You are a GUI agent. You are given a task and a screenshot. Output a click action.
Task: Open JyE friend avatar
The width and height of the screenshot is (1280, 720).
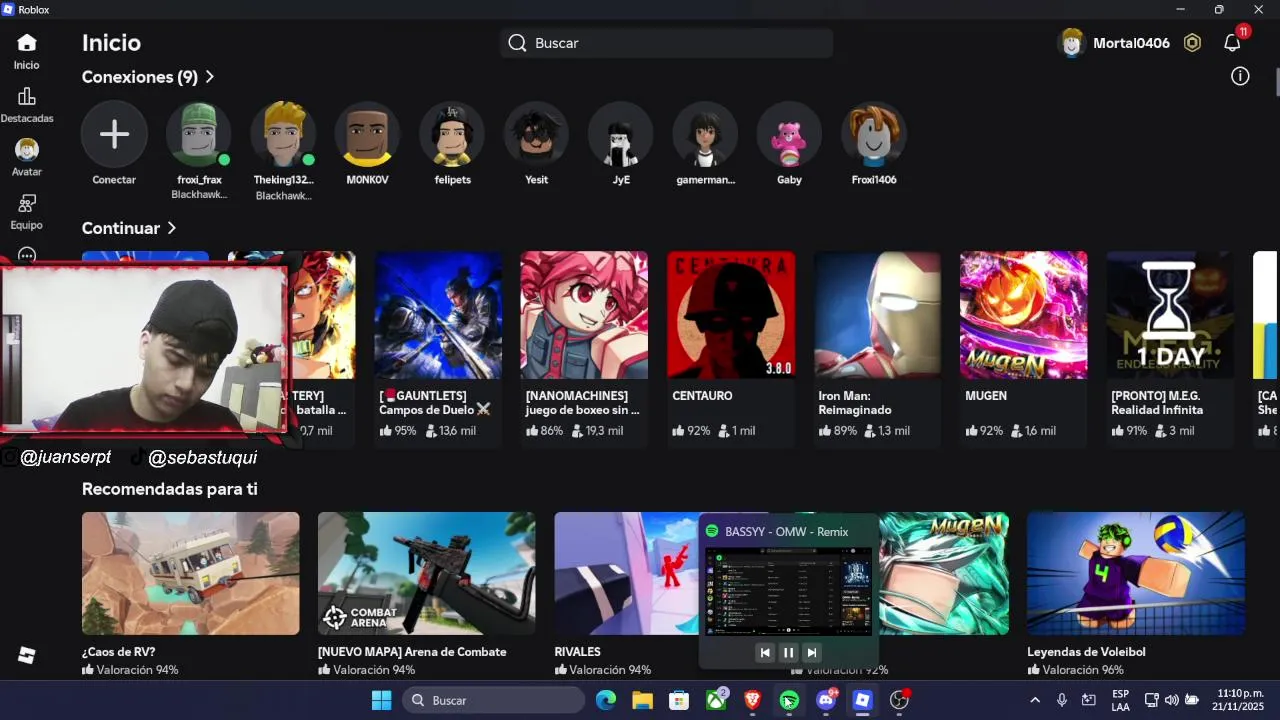click(621, 134)
